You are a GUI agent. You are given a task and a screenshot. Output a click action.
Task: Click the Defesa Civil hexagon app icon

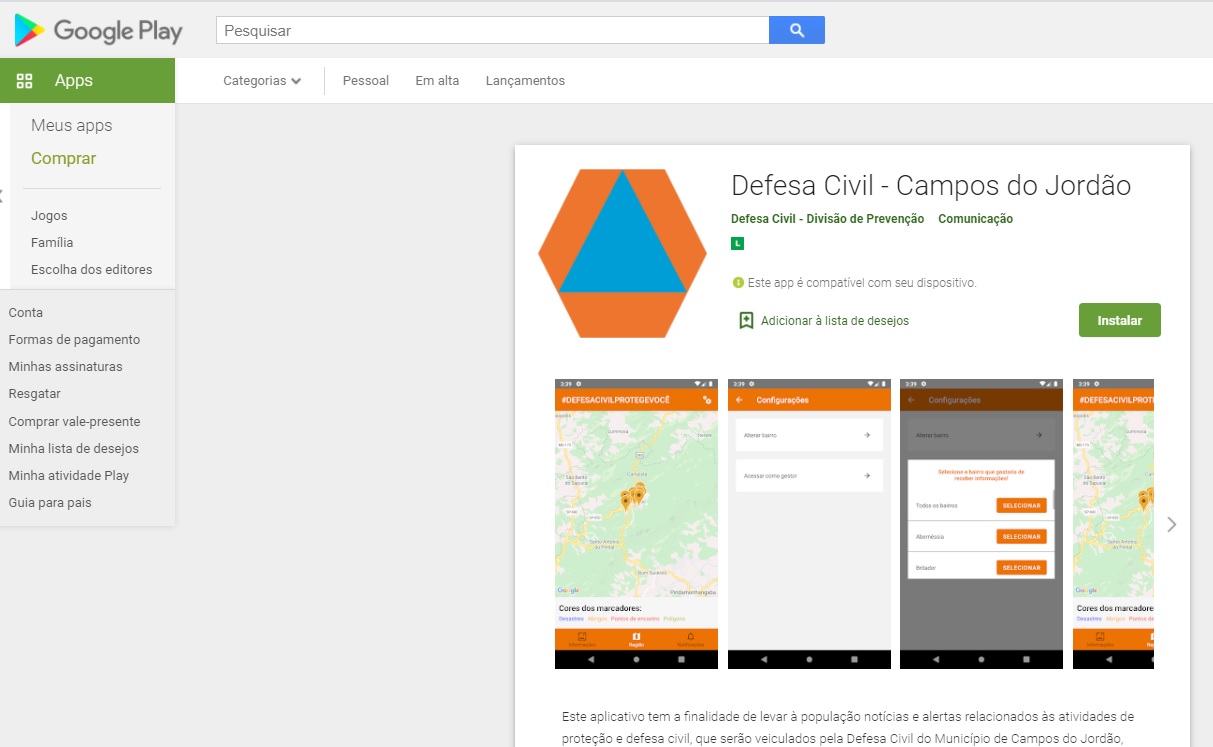[622, 254]
